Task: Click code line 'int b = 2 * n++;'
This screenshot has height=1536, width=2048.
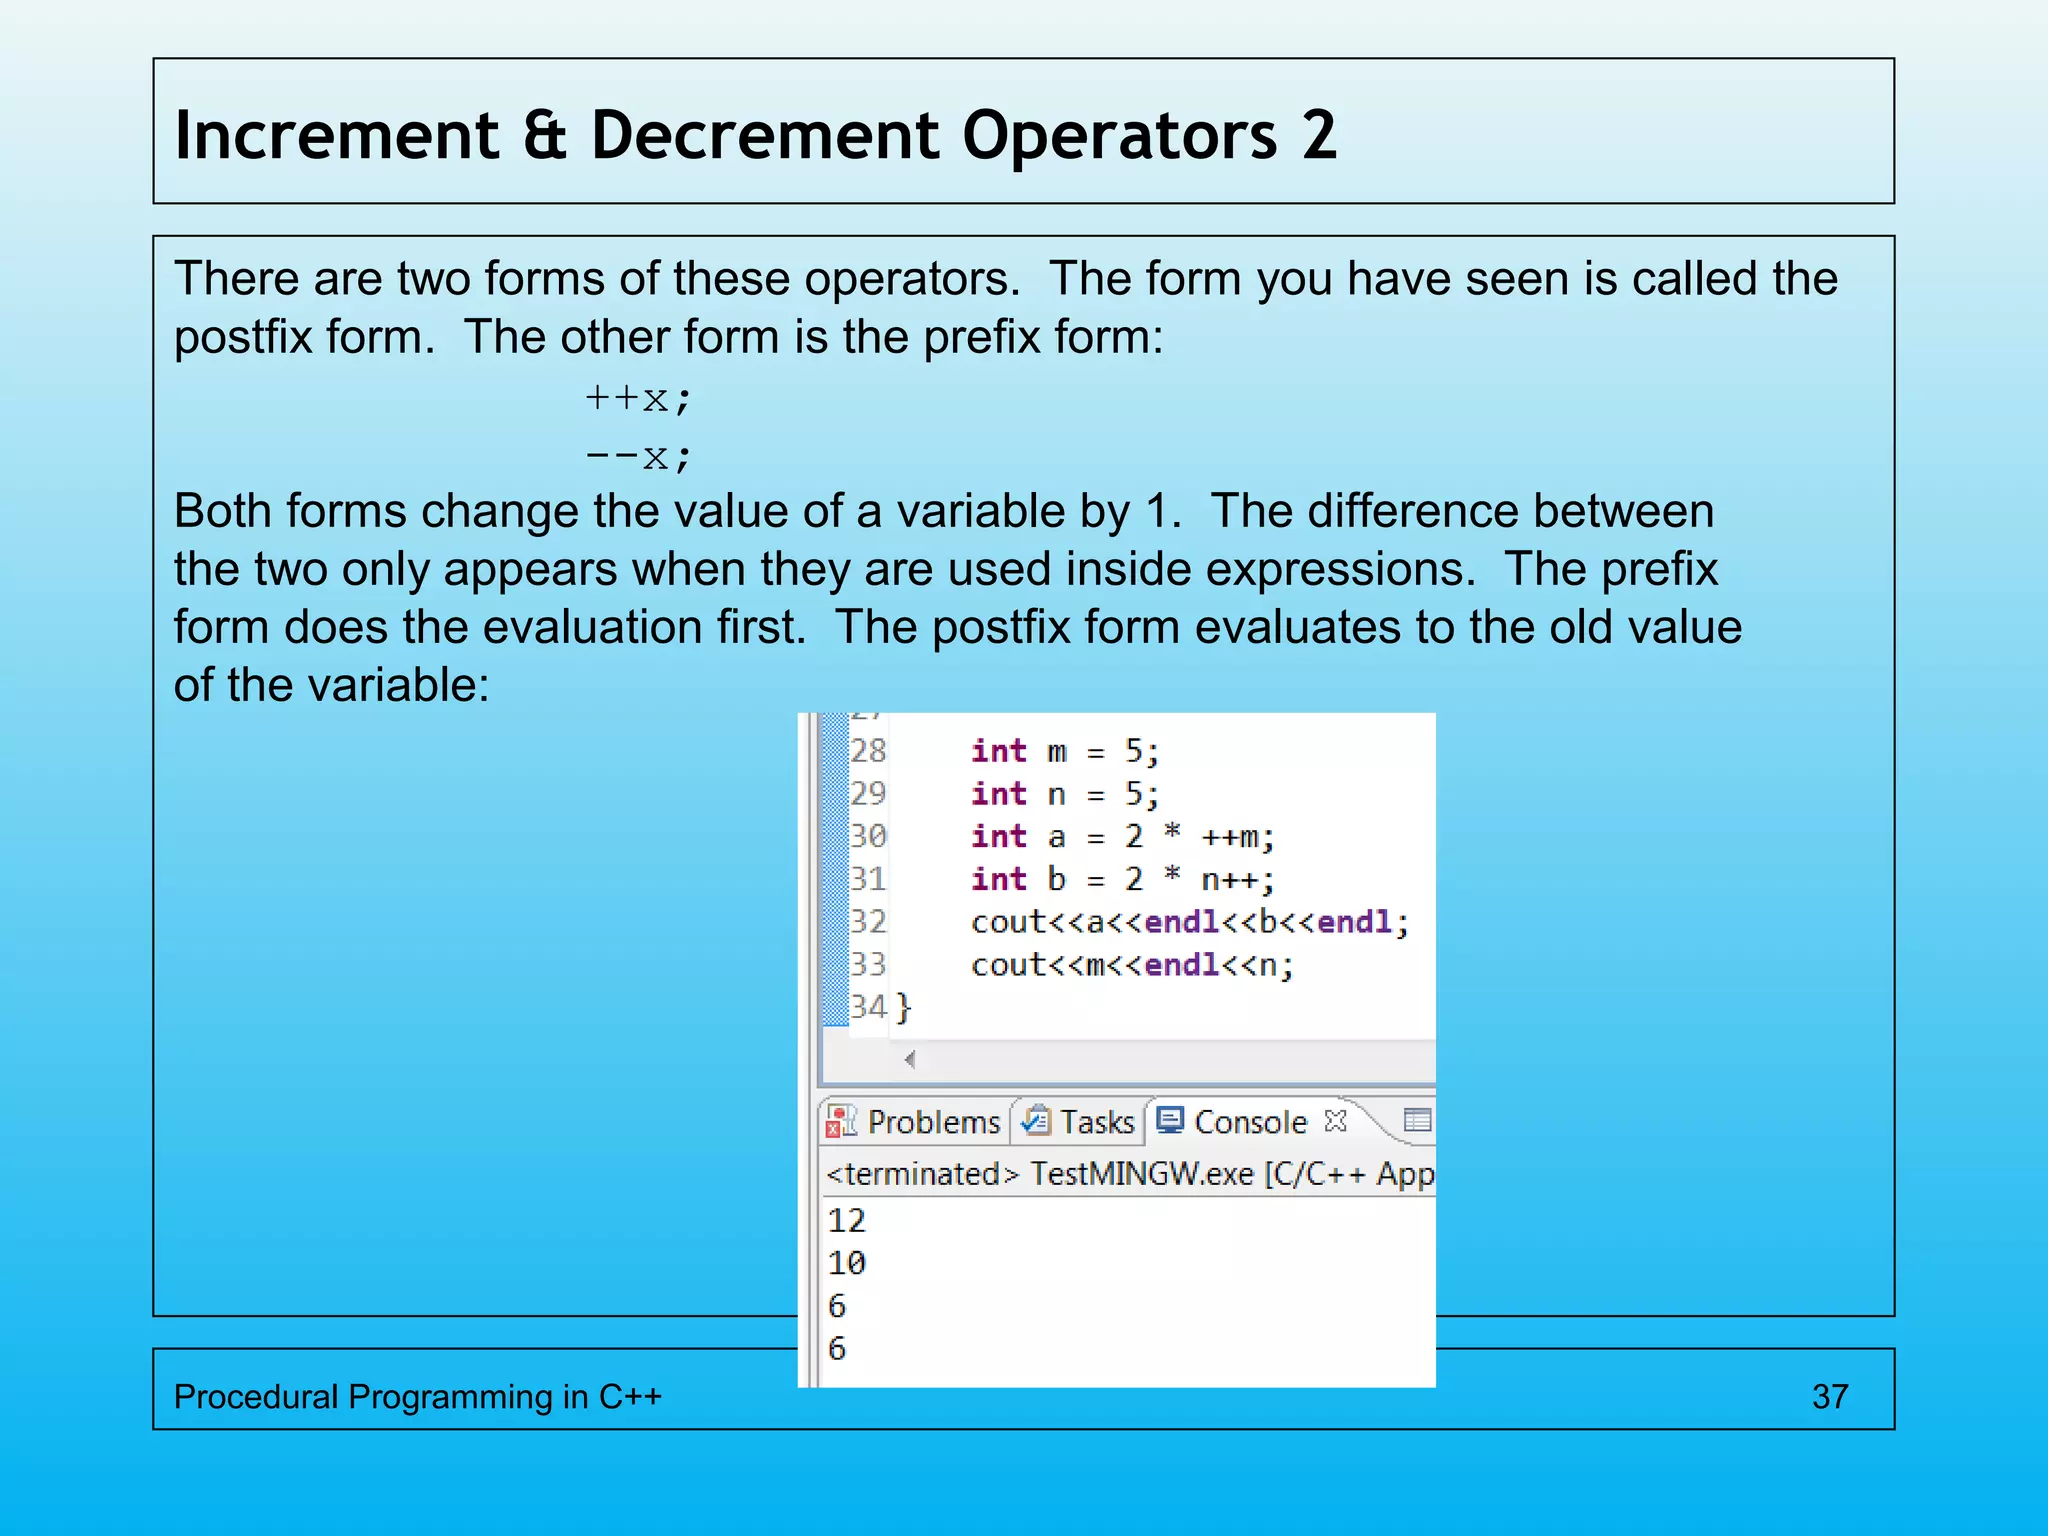Action: tap(1122, 879)
